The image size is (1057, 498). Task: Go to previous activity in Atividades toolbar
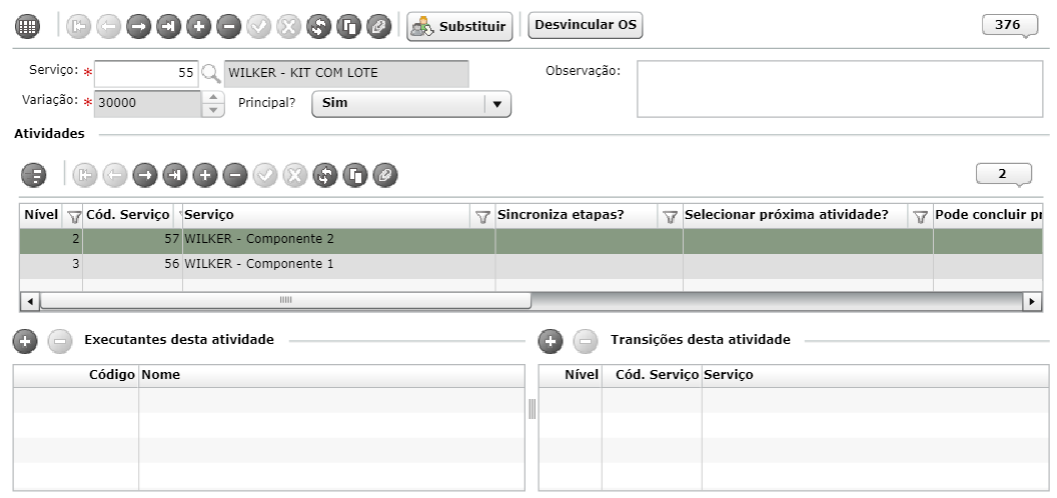[x=115, y=176]
